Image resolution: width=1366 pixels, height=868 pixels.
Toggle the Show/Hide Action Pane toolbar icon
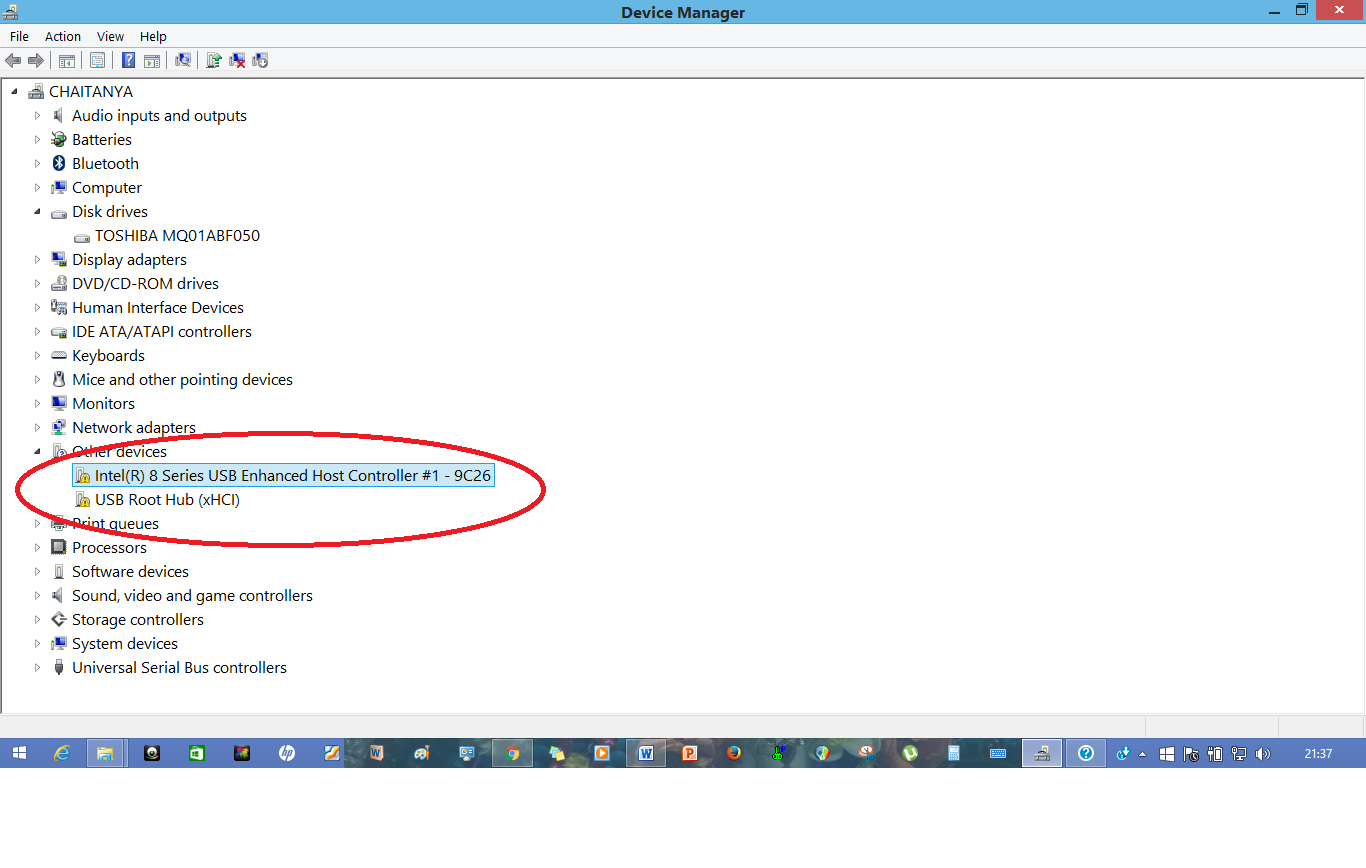click(x=152, y=61)
